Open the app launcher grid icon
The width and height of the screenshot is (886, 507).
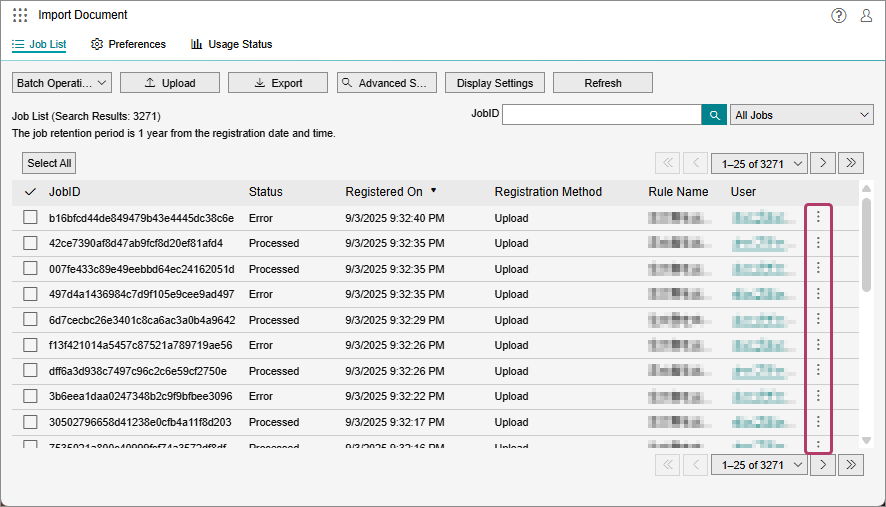20,15
